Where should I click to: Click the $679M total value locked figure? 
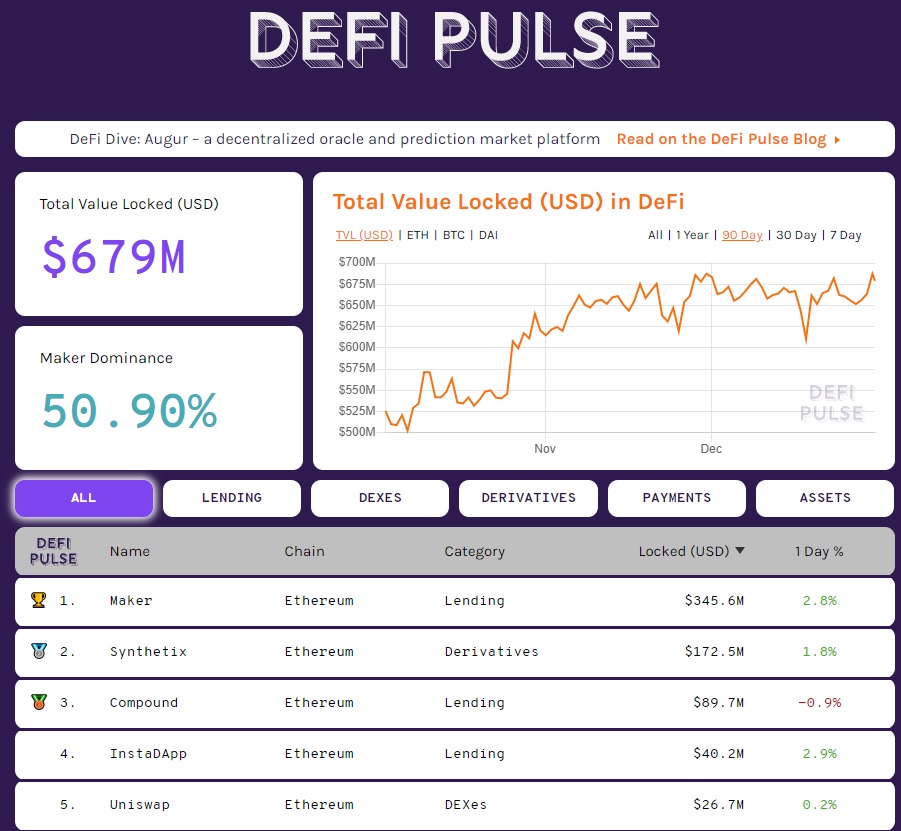(x=114, y=256)
